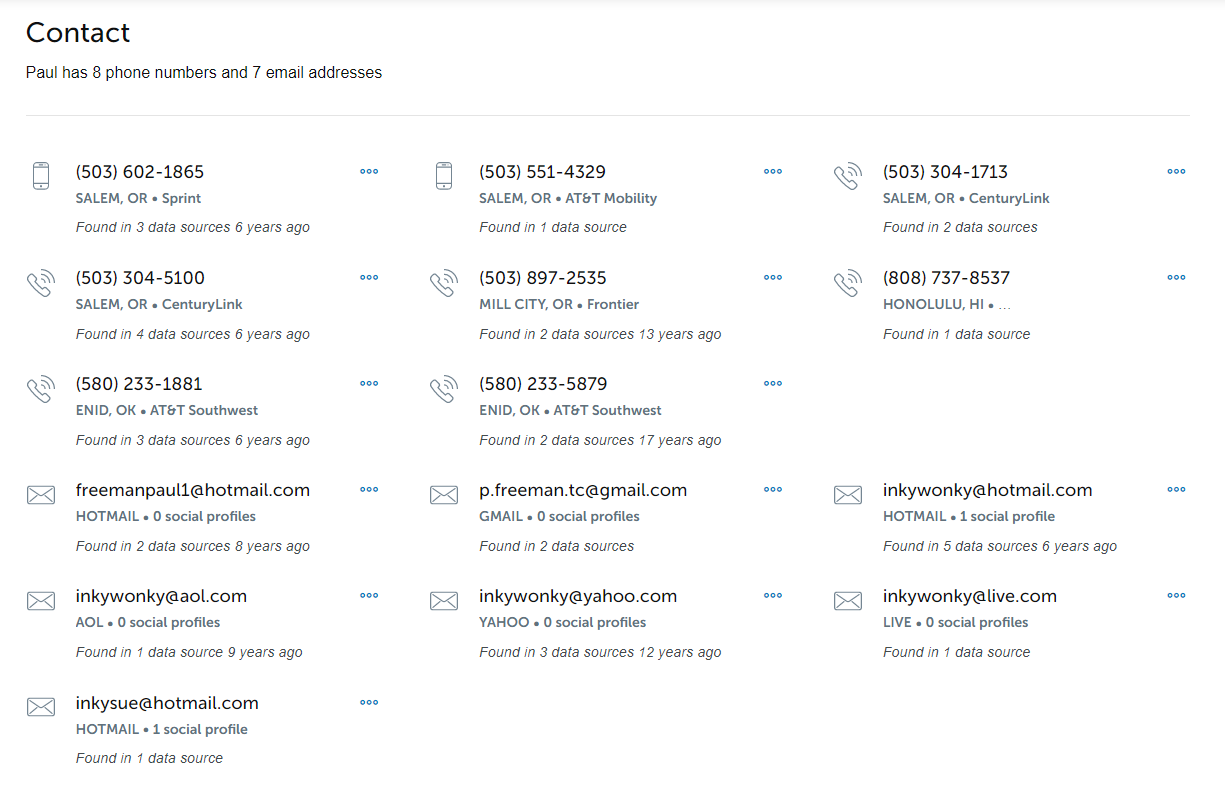
Task: Click 'Found in 1 data source 9 years ago'
Action: point(189,652)
